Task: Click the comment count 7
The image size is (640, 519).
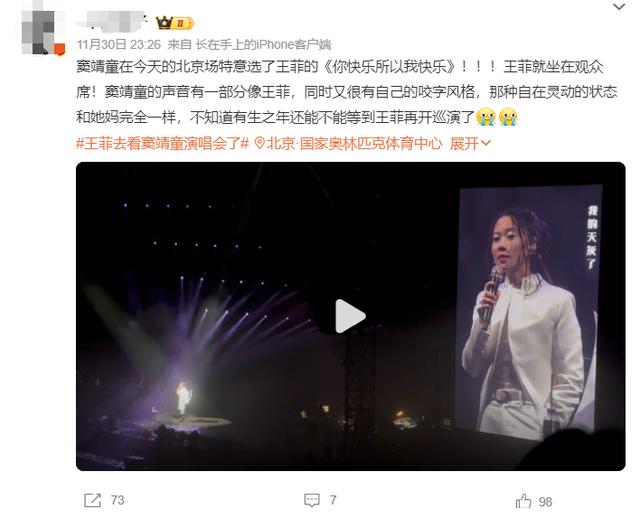Action: pos(333,500)
